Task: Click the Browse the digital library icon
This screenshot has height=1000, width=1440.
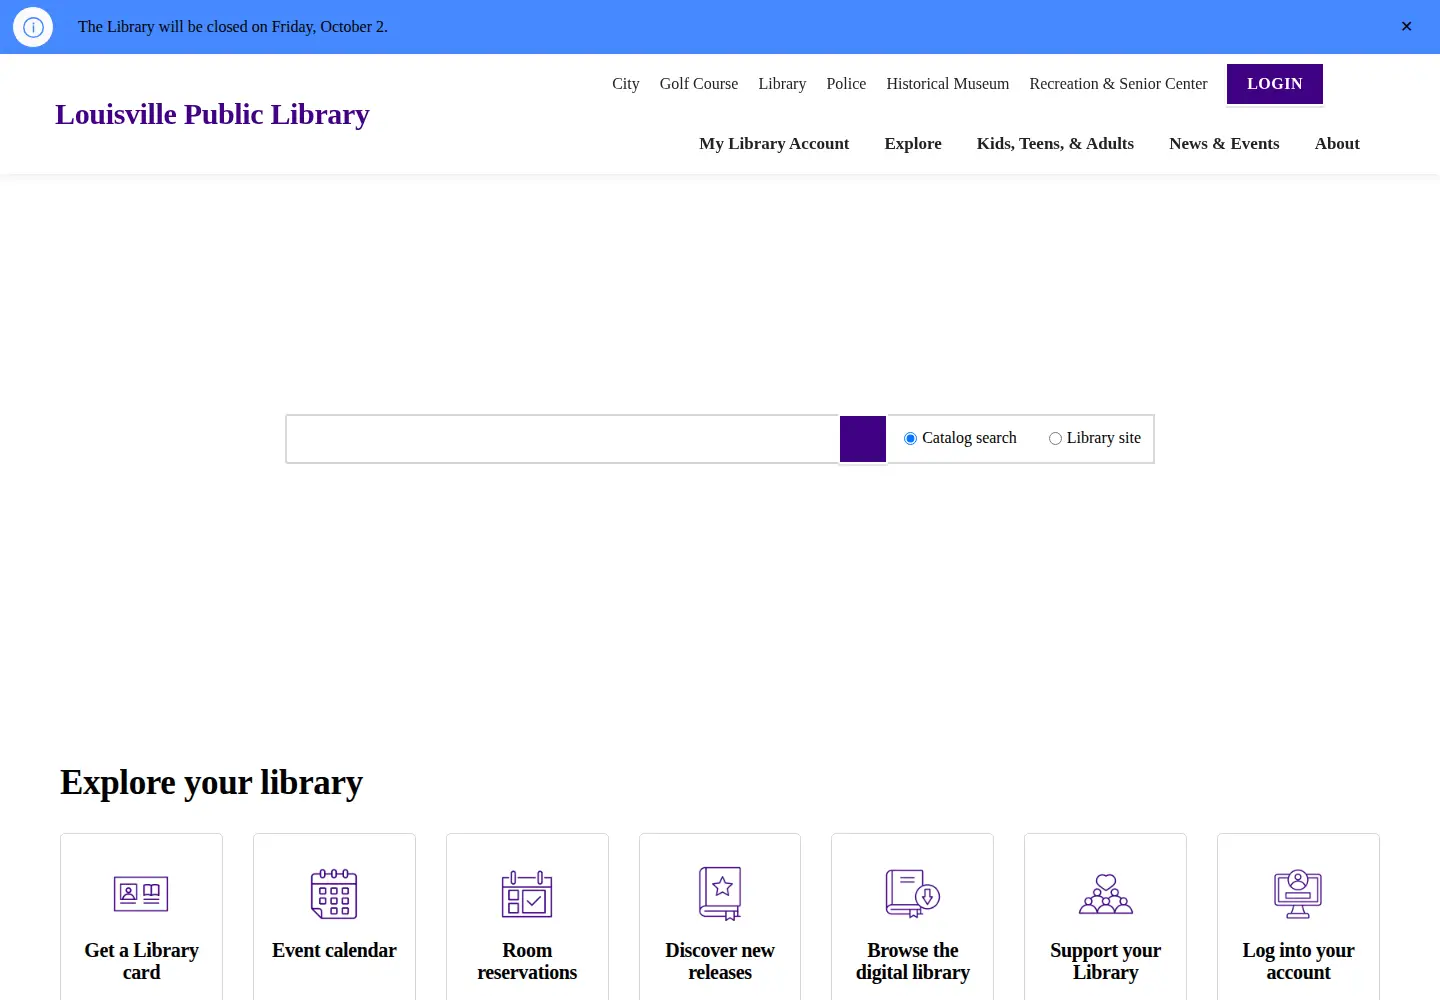Action: [x=913, y=894]
